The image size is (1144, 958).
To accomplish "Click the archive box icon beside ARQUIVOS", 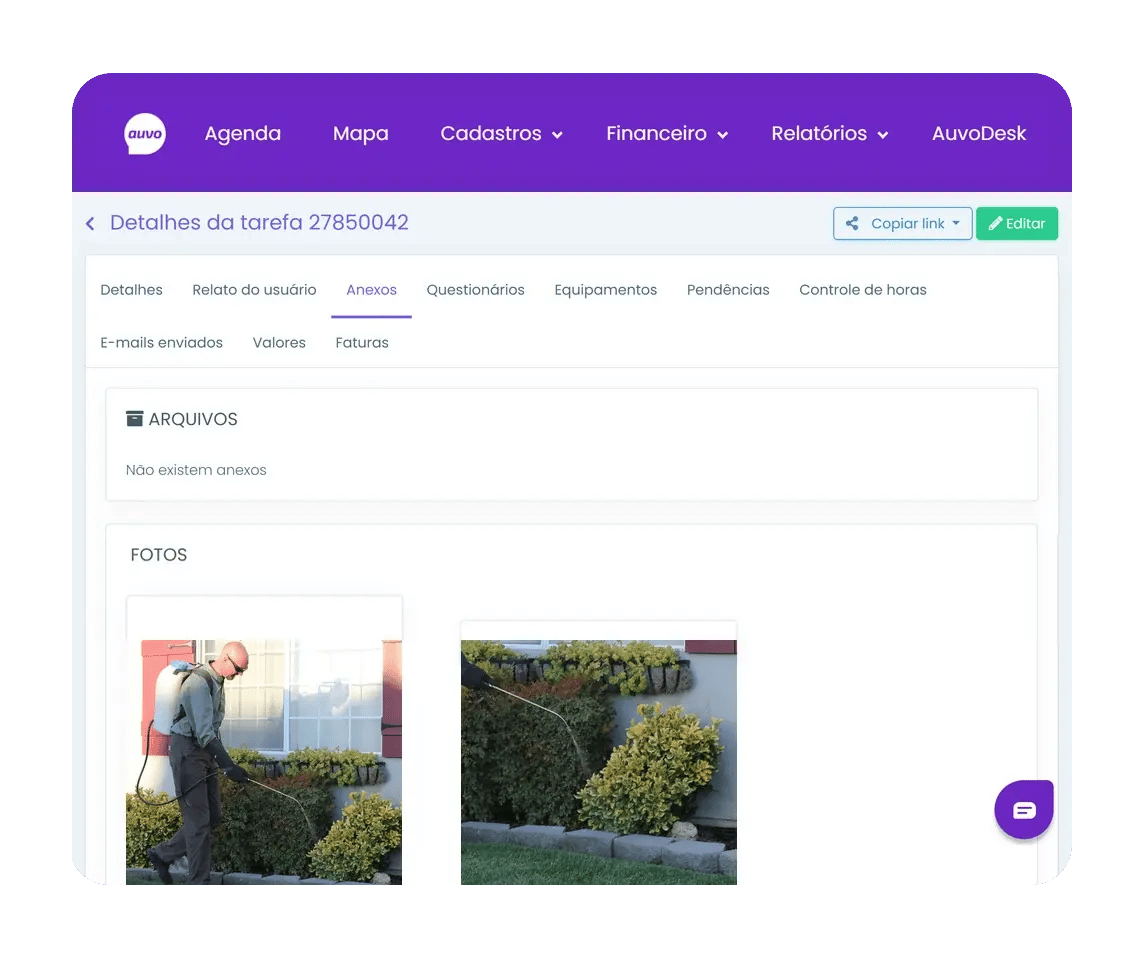I will (x=134, y=419).
